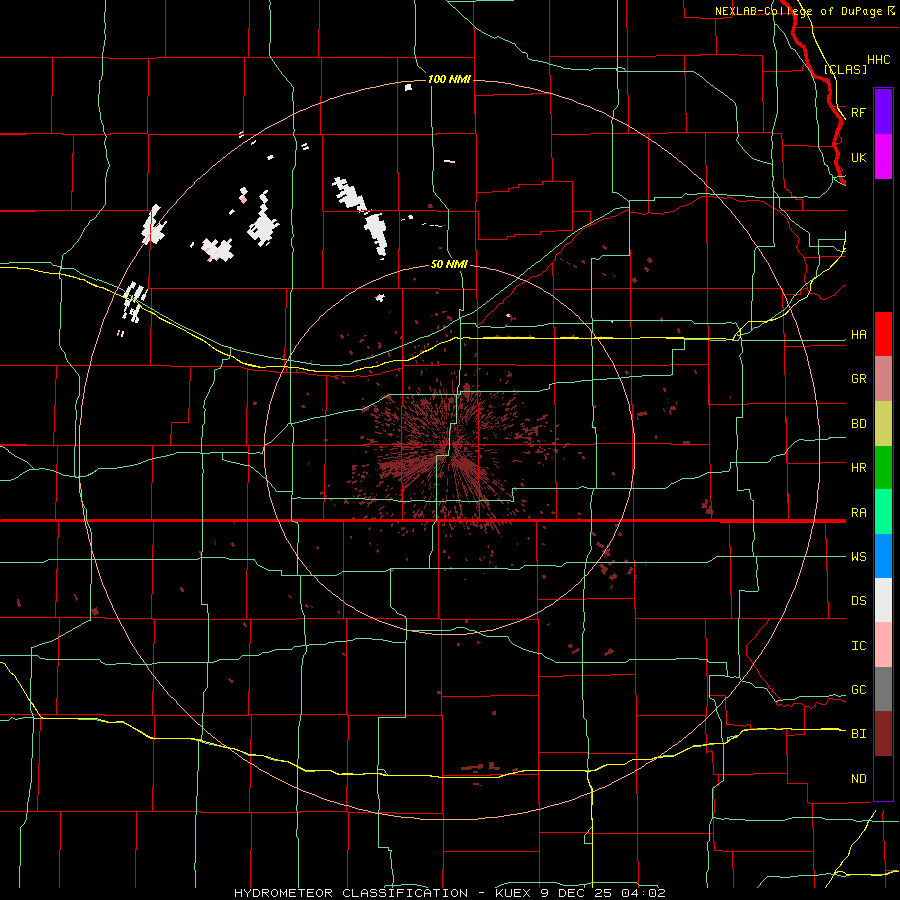Click the RF legend label
900x900 pixels.
(x=858, y=112)
